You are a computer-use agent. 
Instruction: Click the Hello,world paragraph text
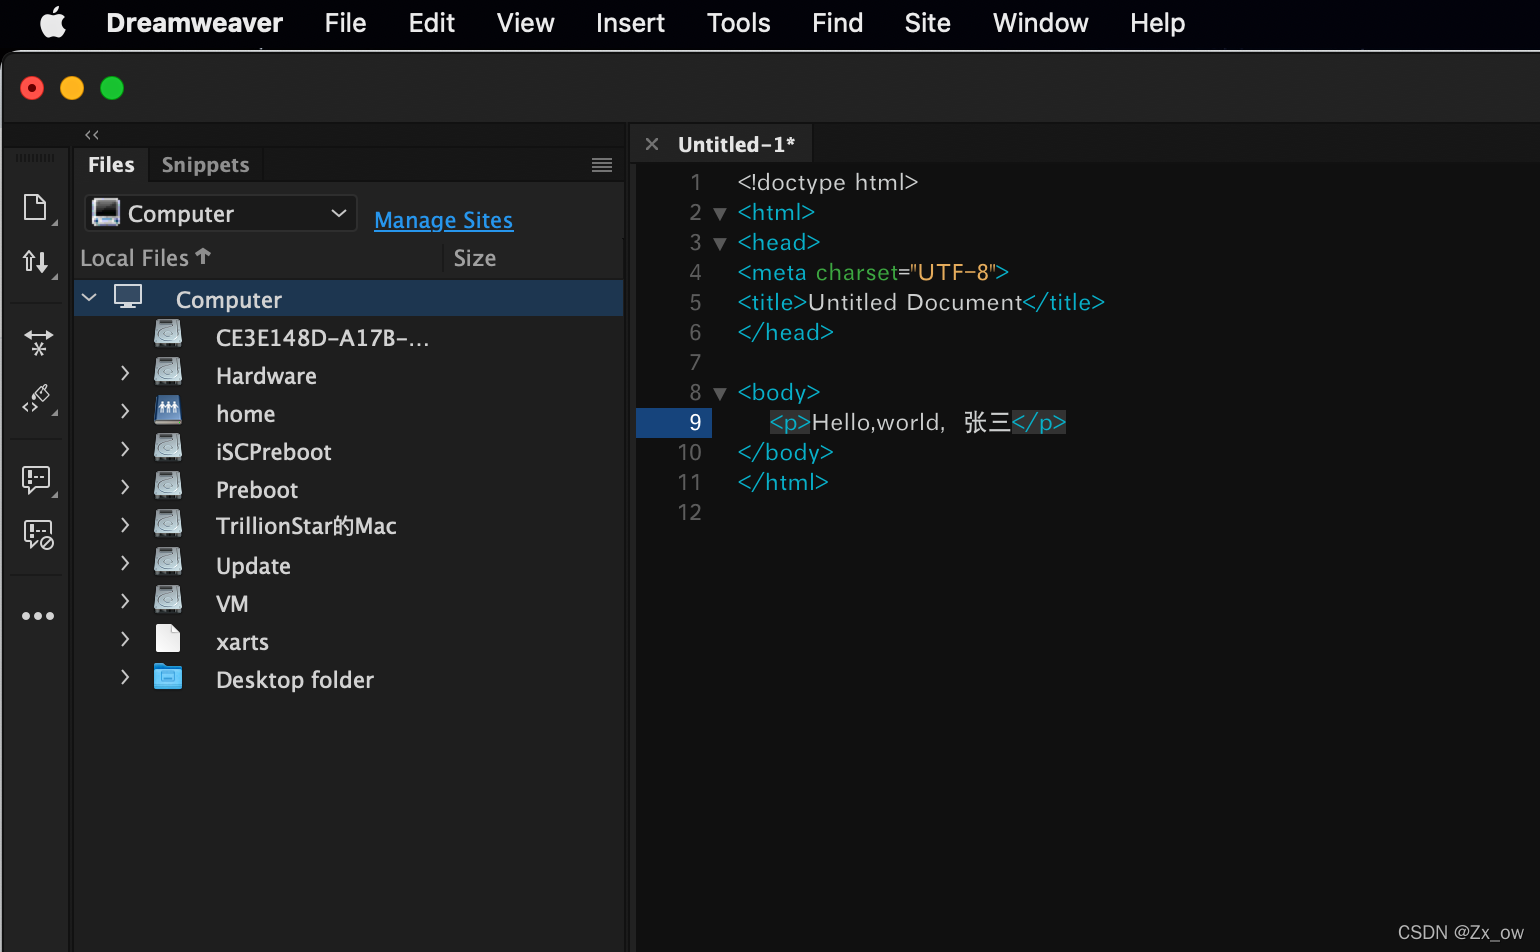(x=911, y=422)
